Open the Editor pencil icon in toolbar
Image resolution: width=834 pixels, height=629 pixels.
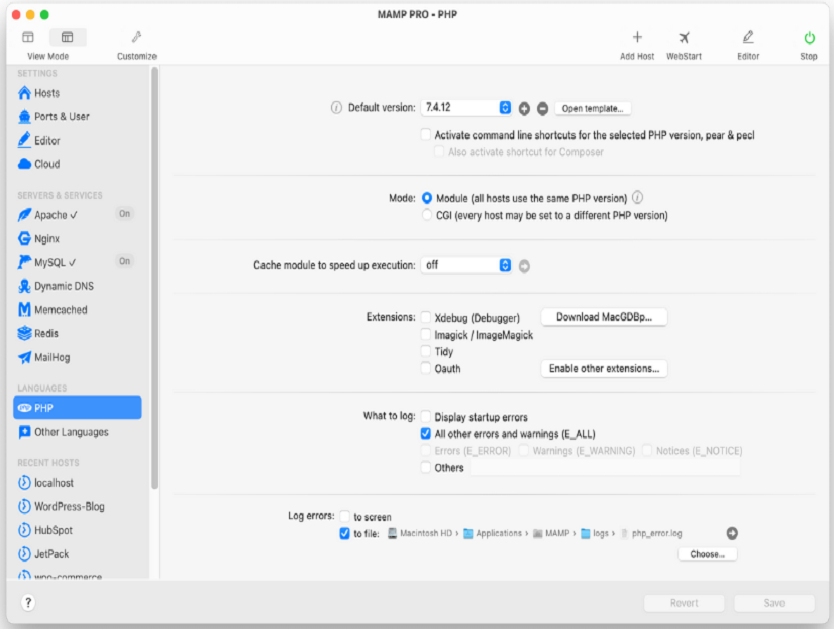click(748, 37)
